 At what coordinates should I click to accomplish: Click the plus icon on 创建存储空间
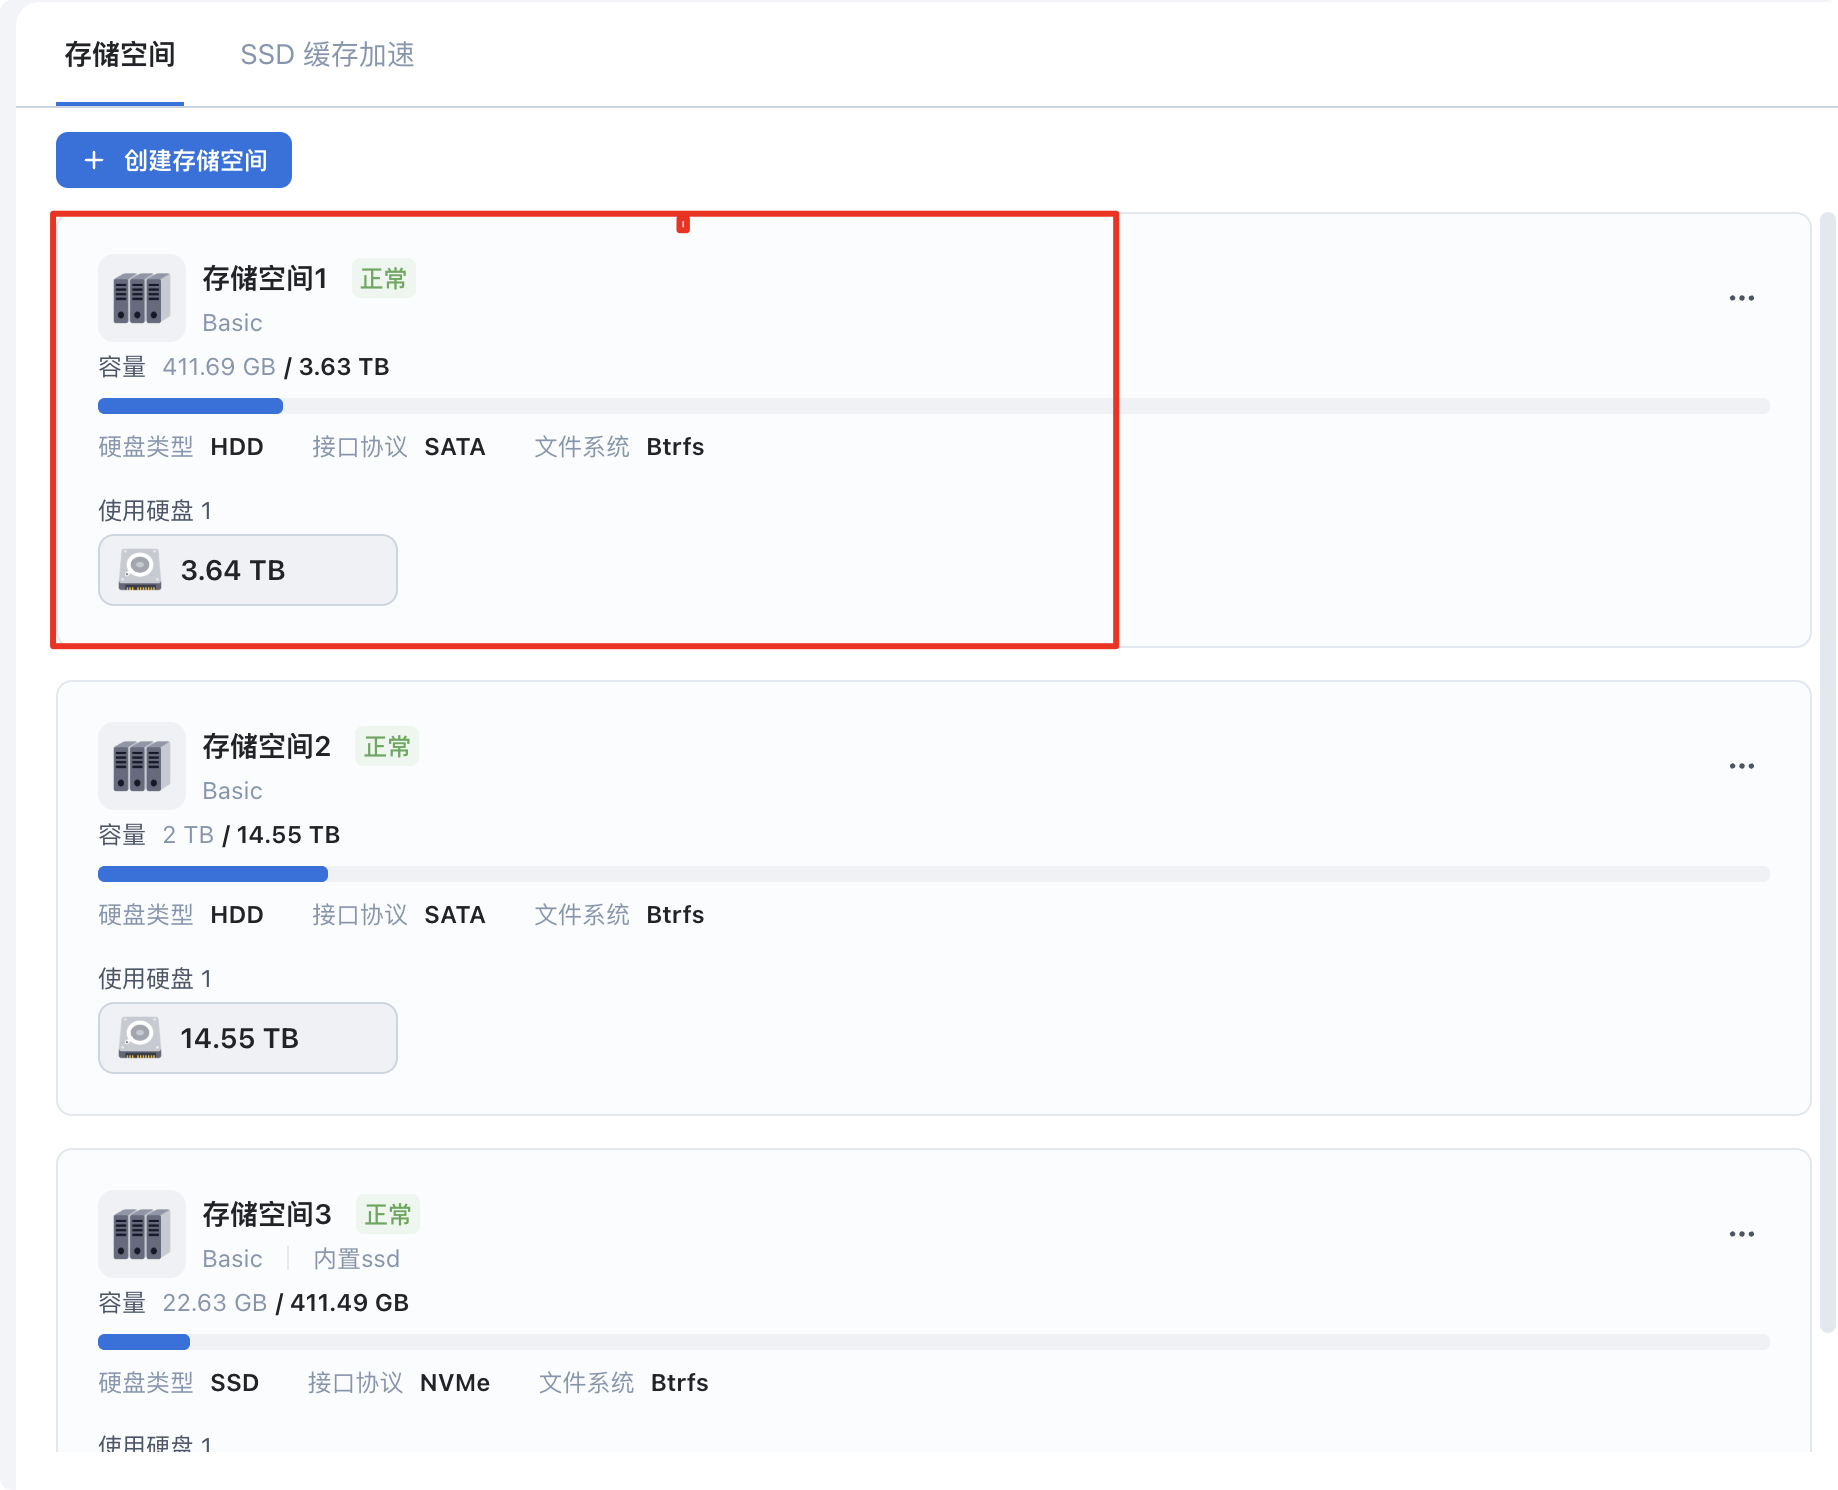pos(94,160)
